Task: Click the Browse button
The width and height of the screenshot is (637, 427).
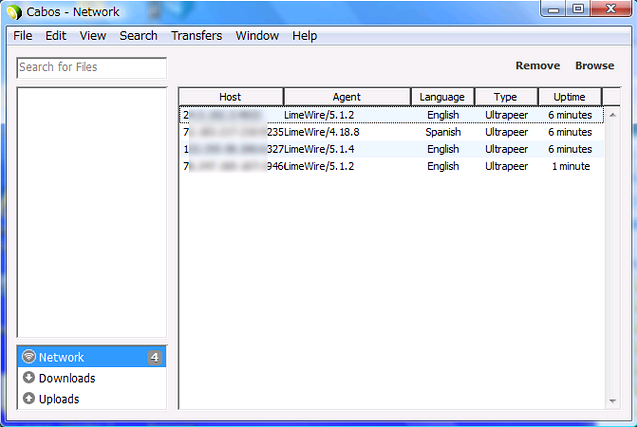Action: pyautogui.click(x=595, y=66)
